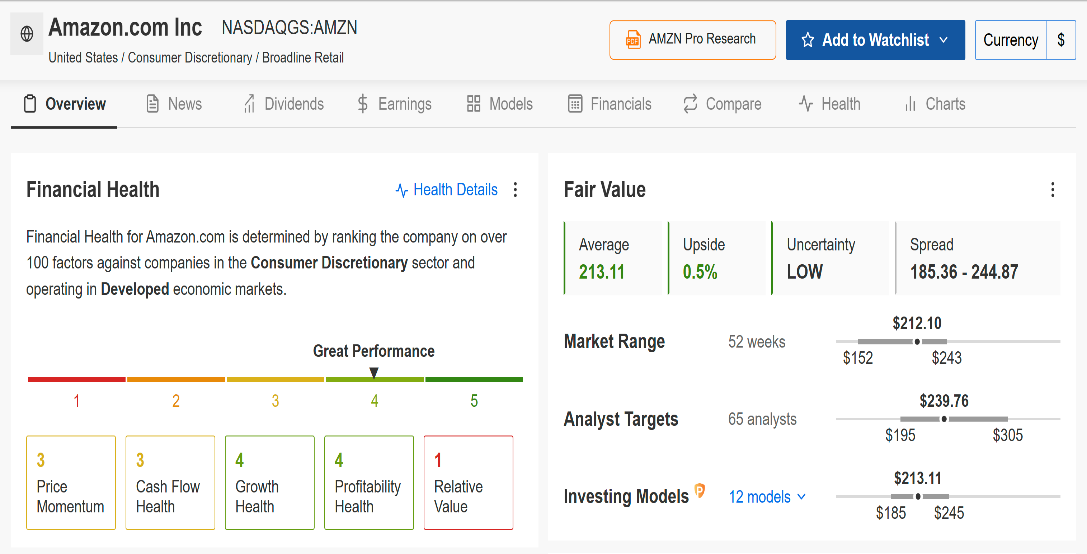Click the pulse icon beside Health Details

pos(401,190)
